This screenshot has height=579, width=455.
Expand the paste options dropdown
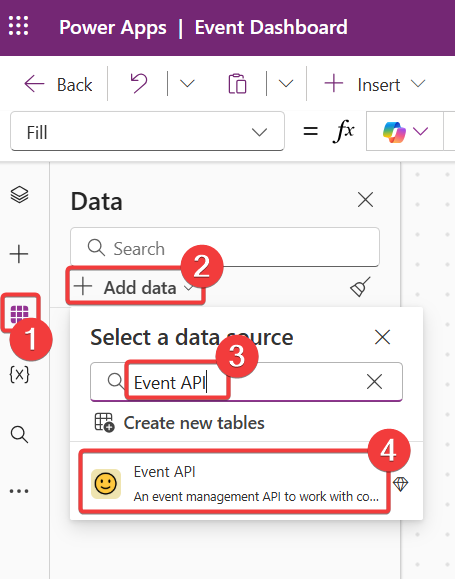pos(286,84)
